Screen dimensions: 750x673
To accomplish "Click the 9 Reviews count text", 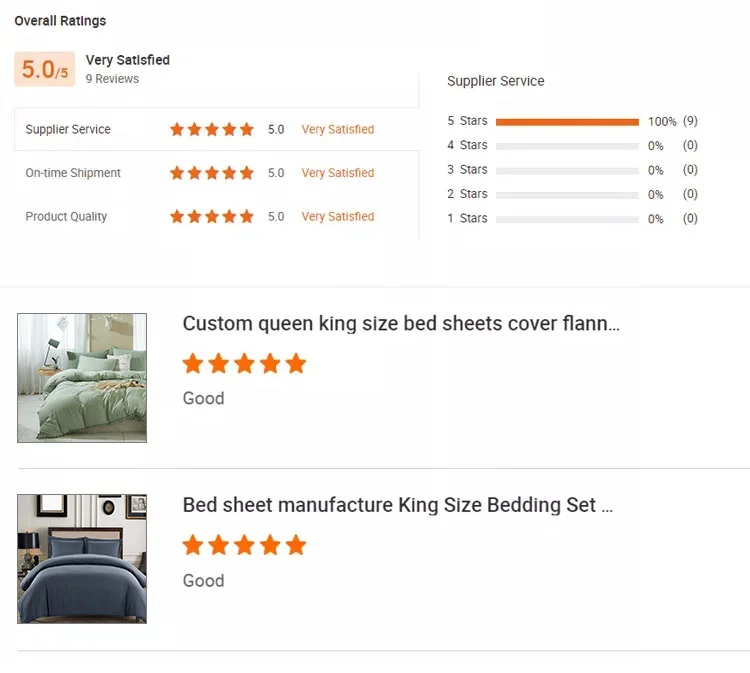I will point(112,79).
